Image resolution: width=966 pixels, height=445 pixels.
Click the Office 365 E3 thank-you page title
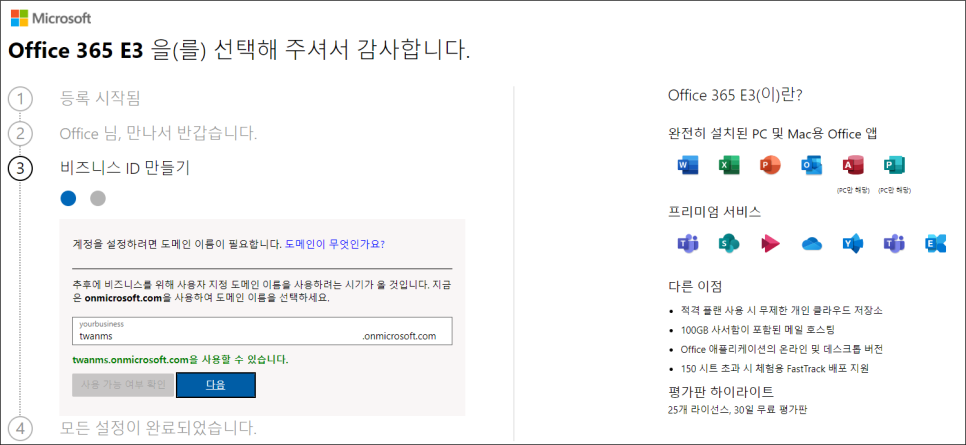click(239, 51)
